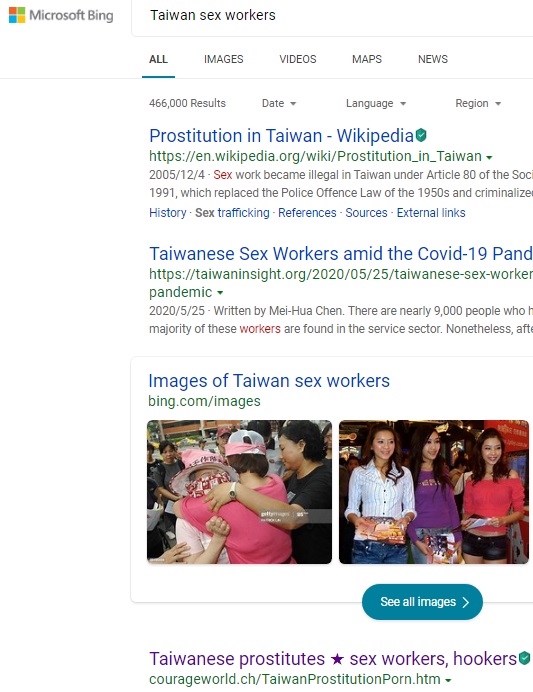Image resolution: width=533 pixels, height=692 pixels.
Task: Open the Language filter dropdown
Action: (375, 103)
